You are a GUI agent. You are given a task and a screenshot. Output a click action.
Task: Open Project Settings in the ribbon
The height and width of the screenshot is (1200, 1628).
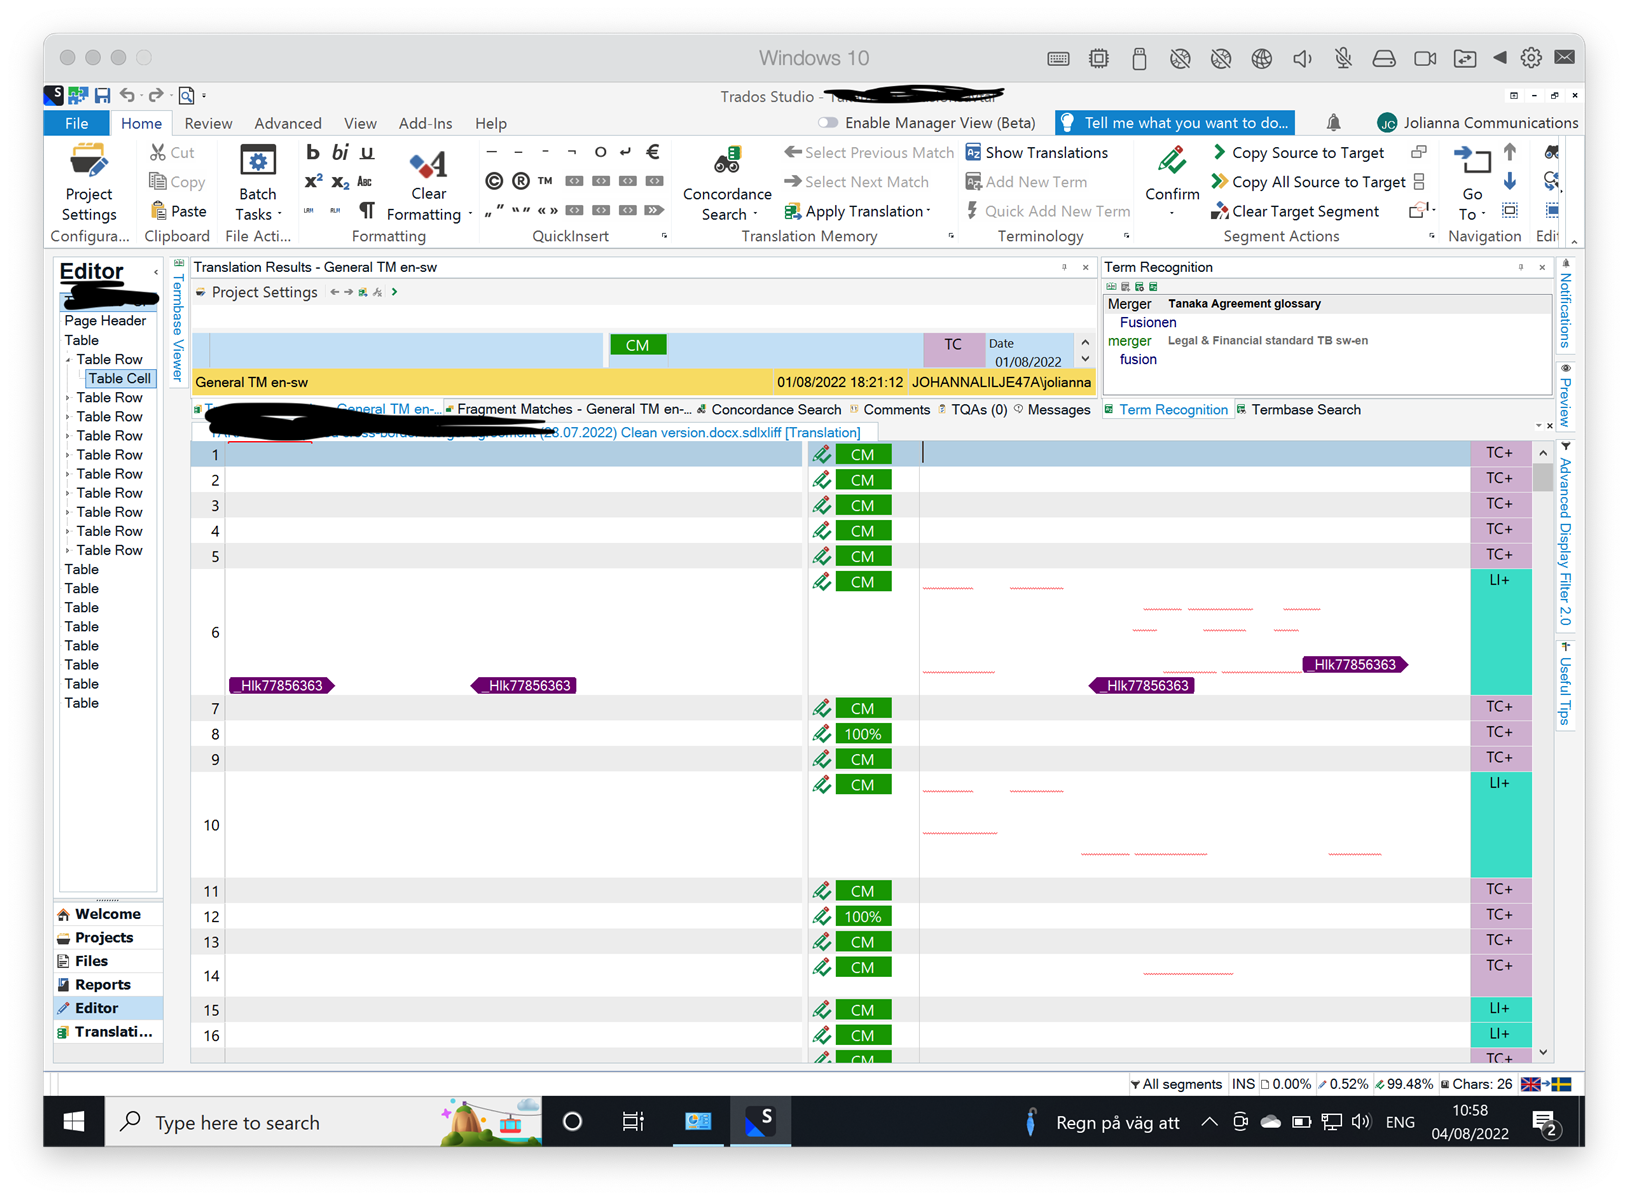point(89,184)
